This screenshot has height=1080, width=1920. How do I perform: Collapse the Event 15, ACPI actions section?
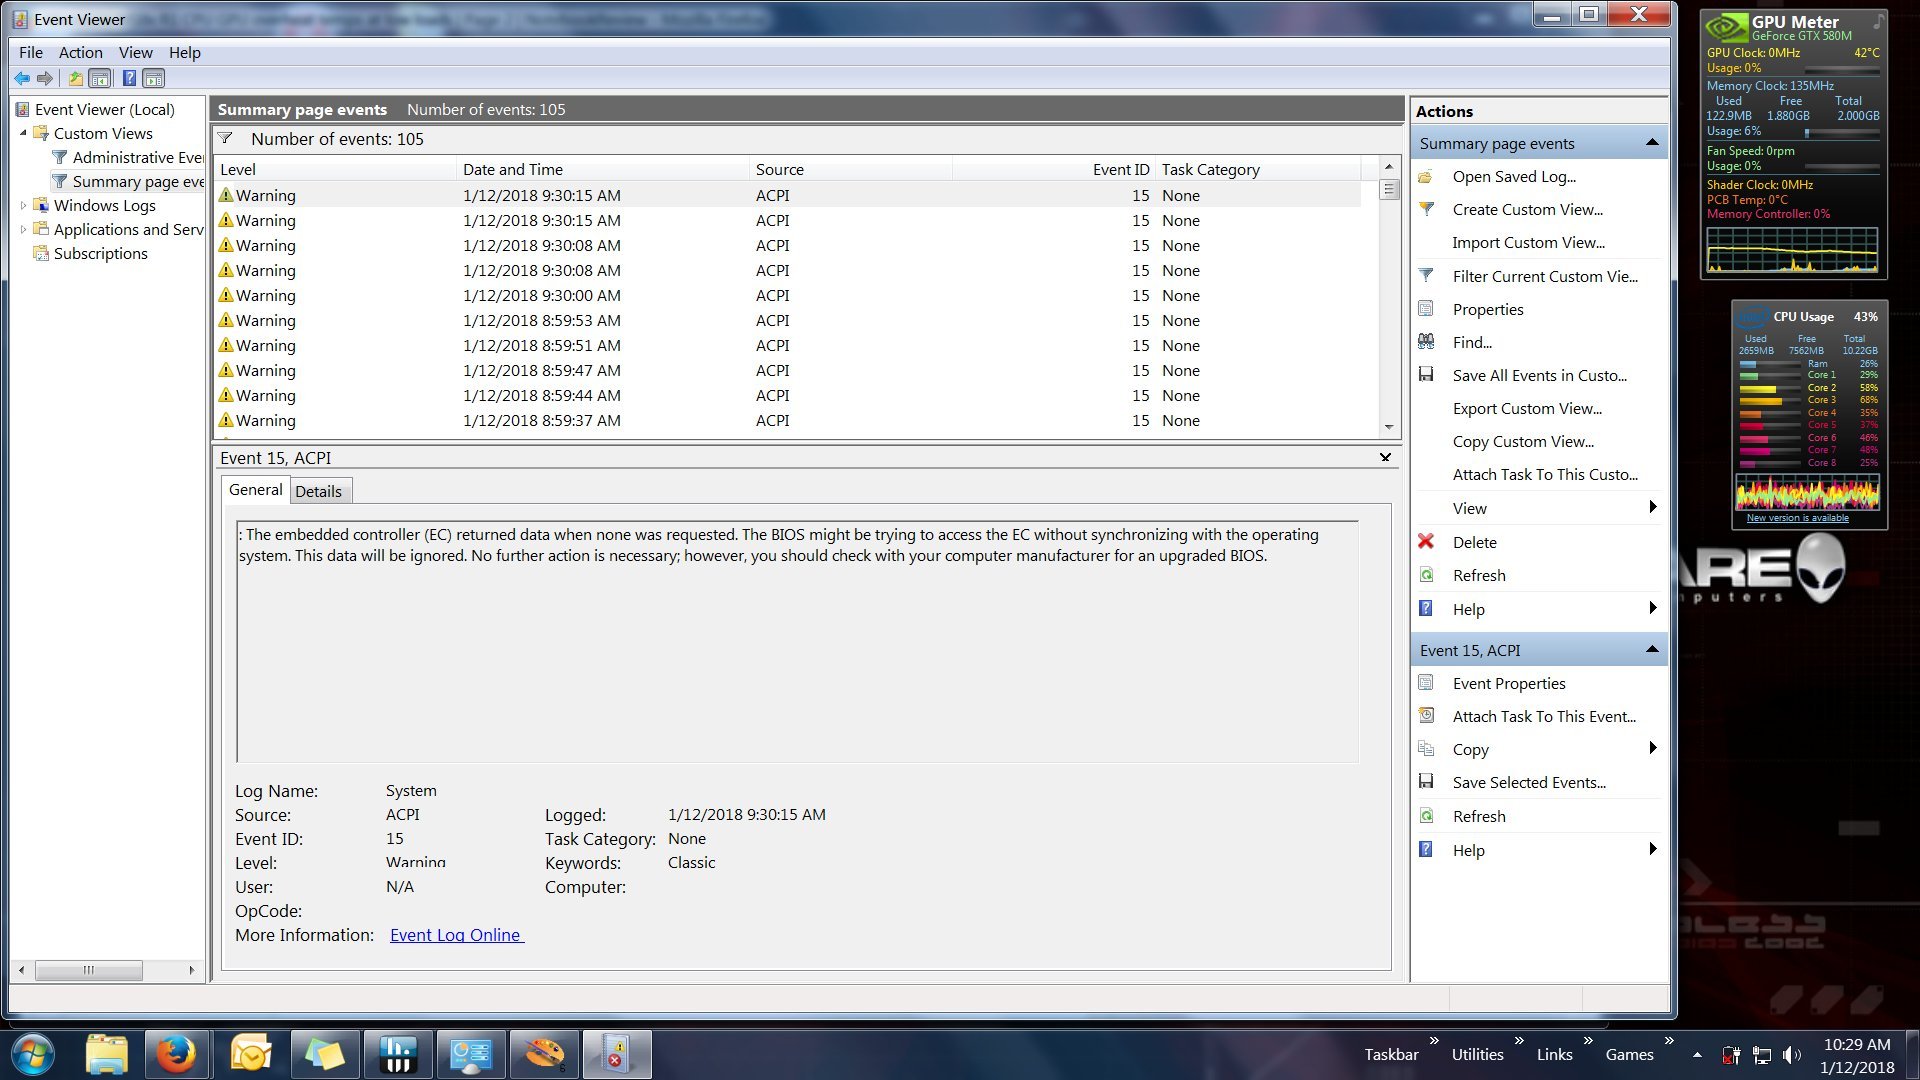(x=1651, y=650)
